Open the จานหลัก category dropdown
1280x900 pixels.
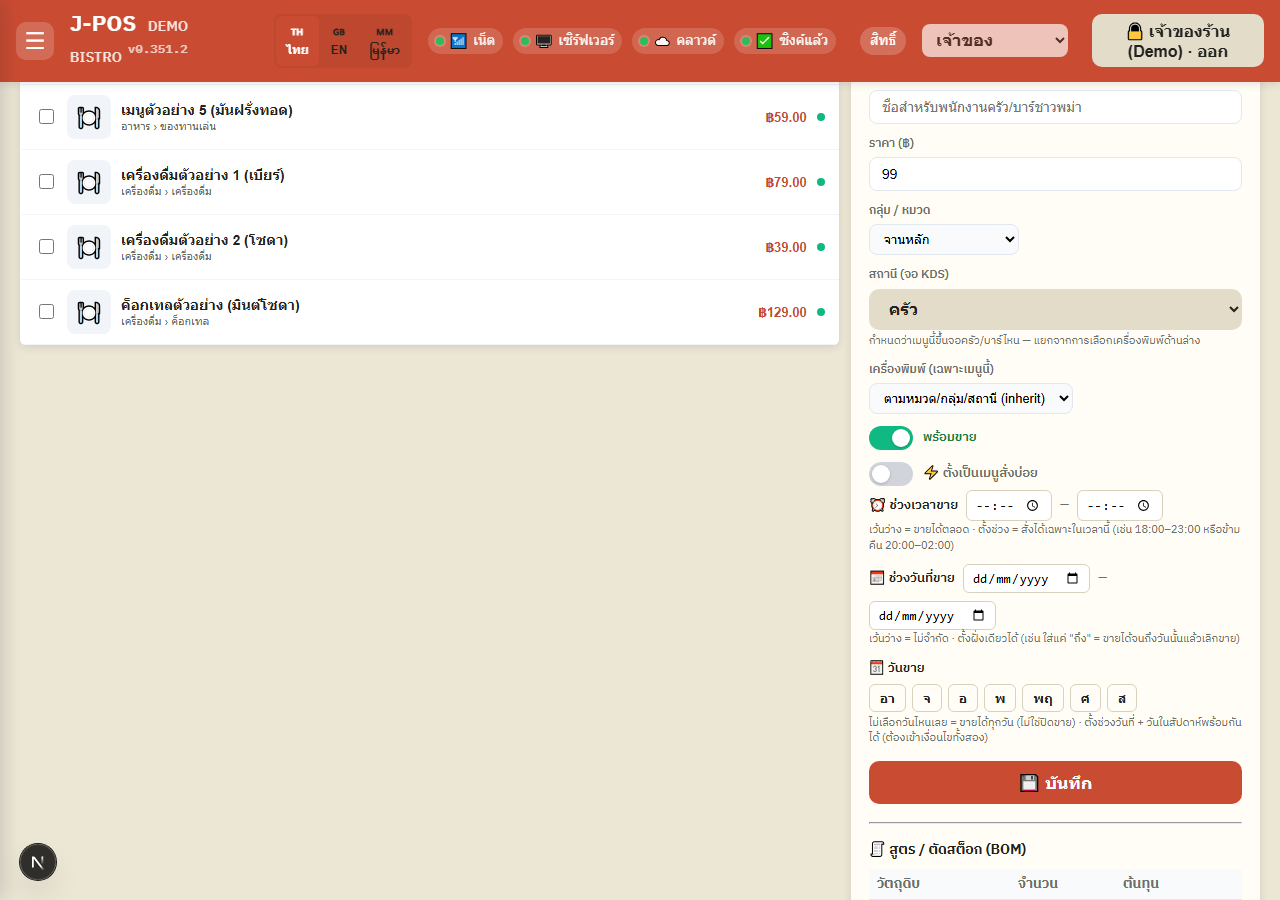pos(944,239)
